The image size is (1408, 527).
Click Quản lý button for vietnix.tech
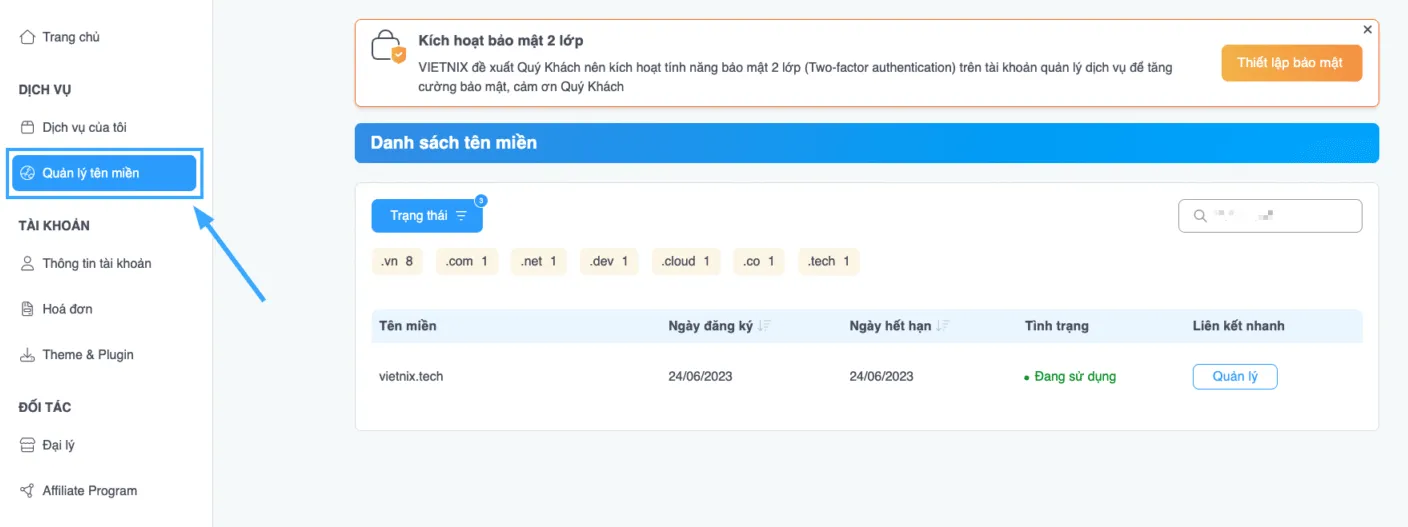(x=1235, y=377)
